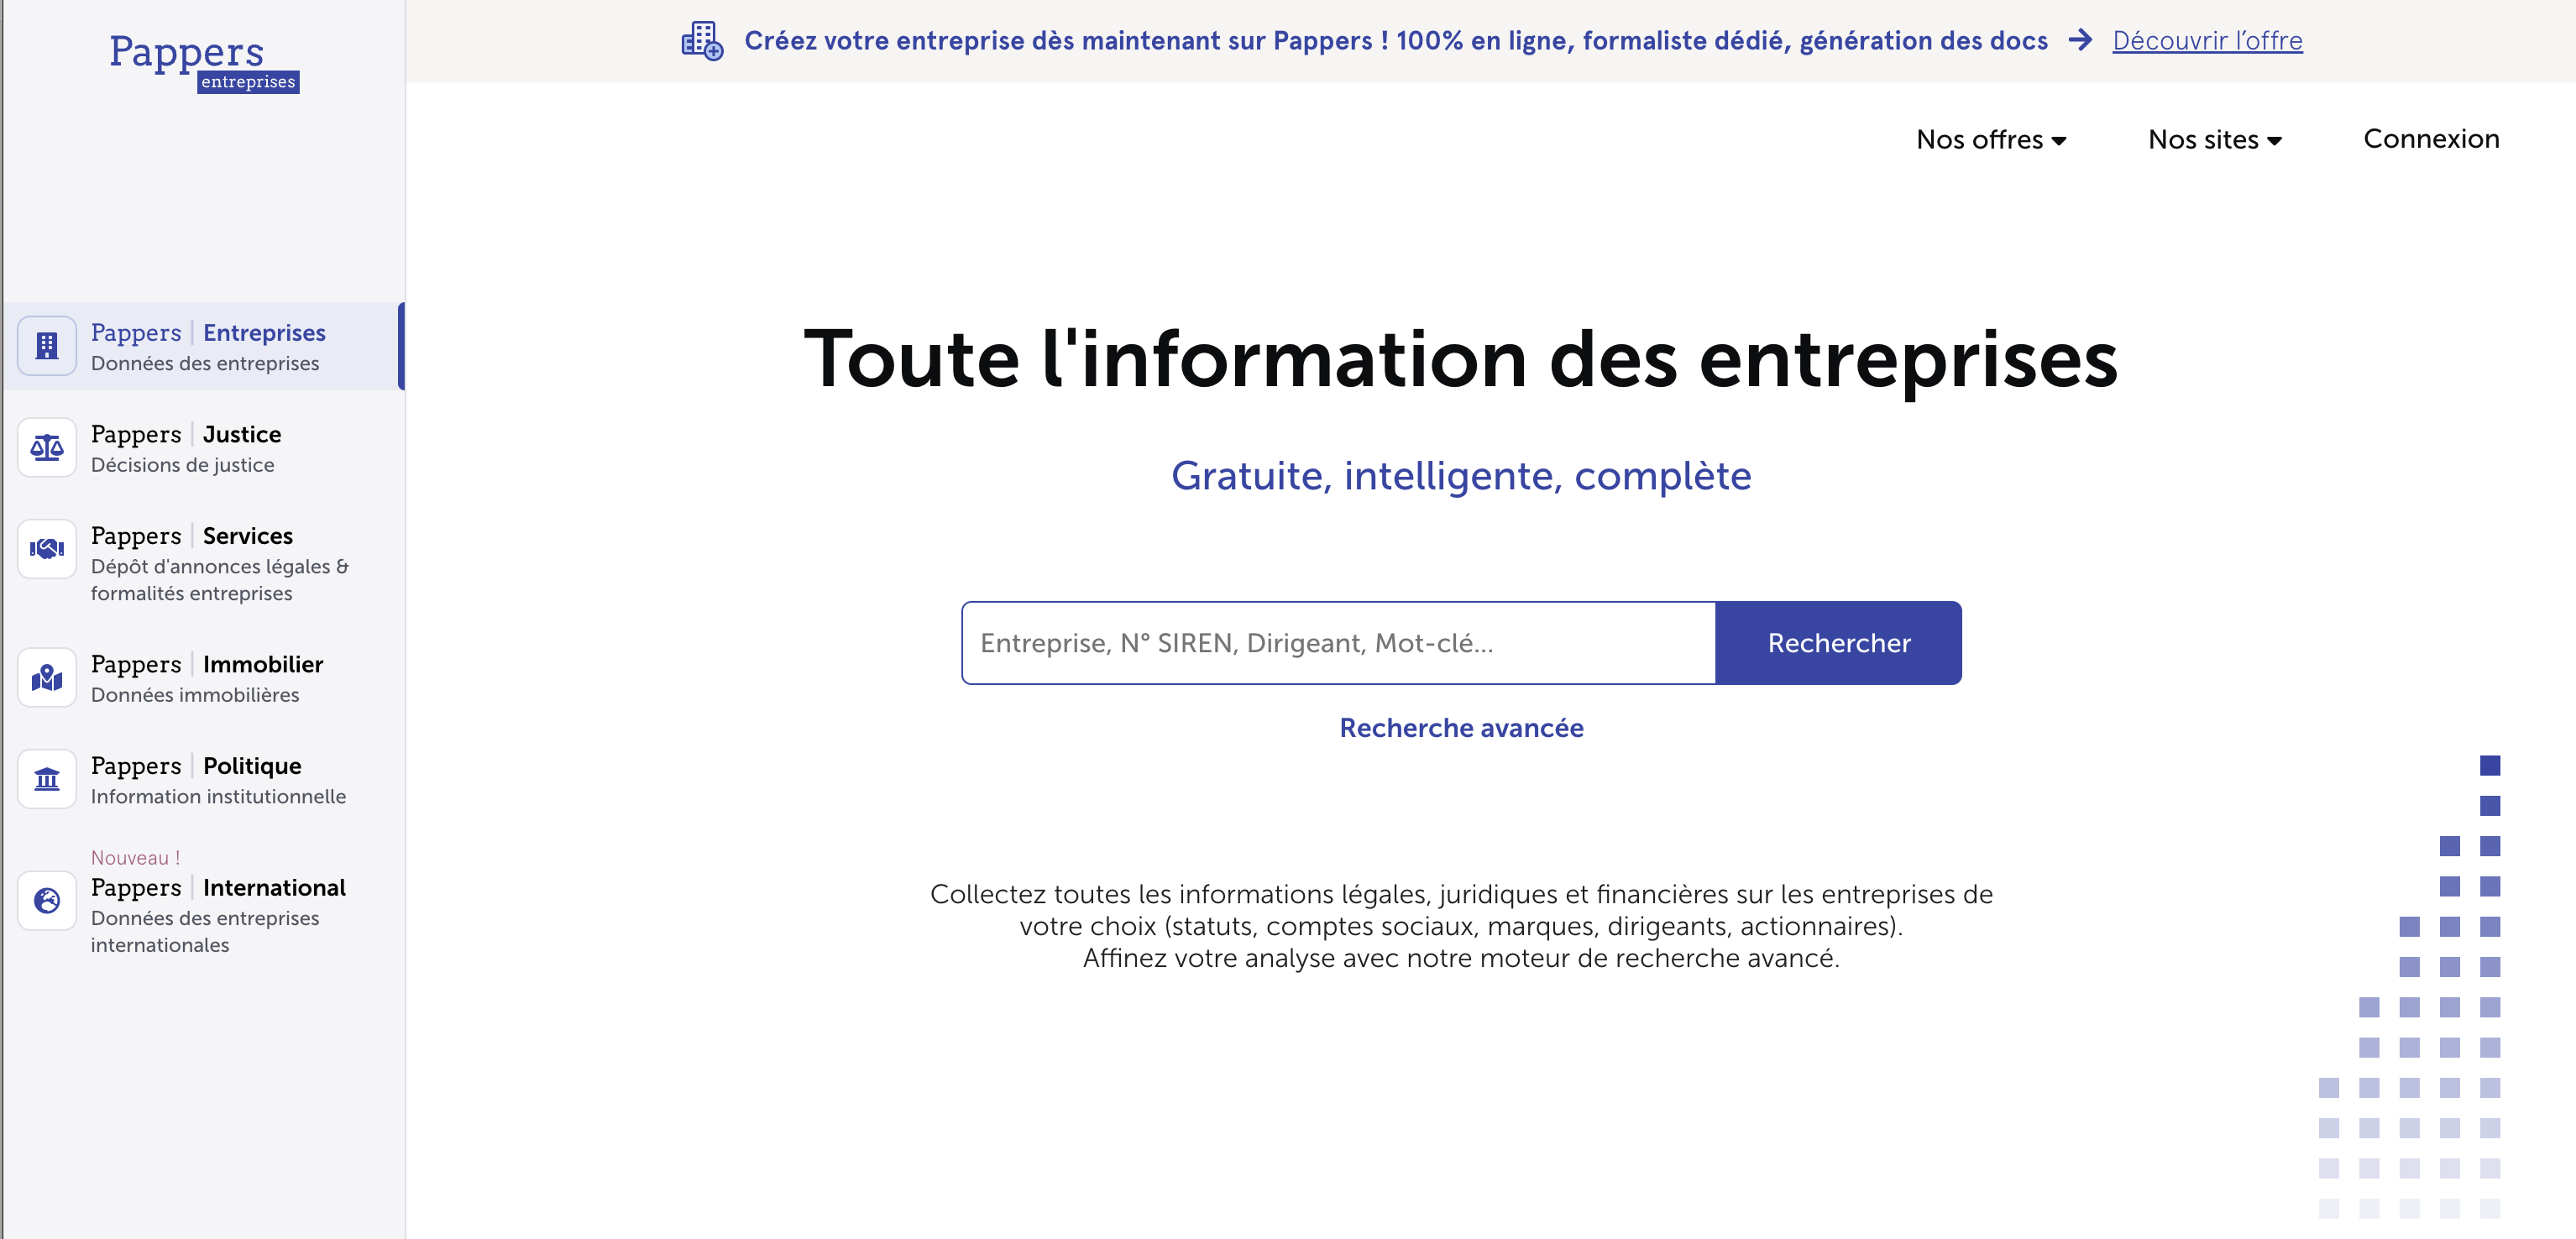The width and height of the screenshot is (2576, 1239).
Task: Click text Dépôt d'annonces légales & formalités
Action: tap(220, 580)
